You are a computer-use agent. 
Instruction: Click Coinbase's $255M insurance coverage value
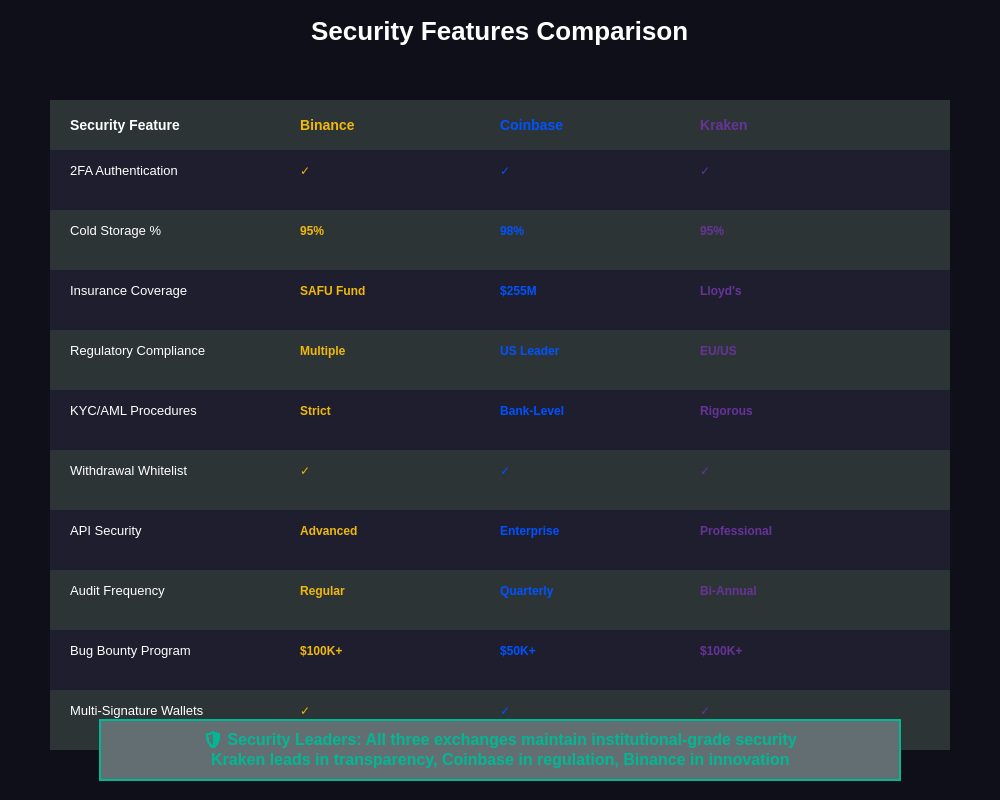[518, 291]
